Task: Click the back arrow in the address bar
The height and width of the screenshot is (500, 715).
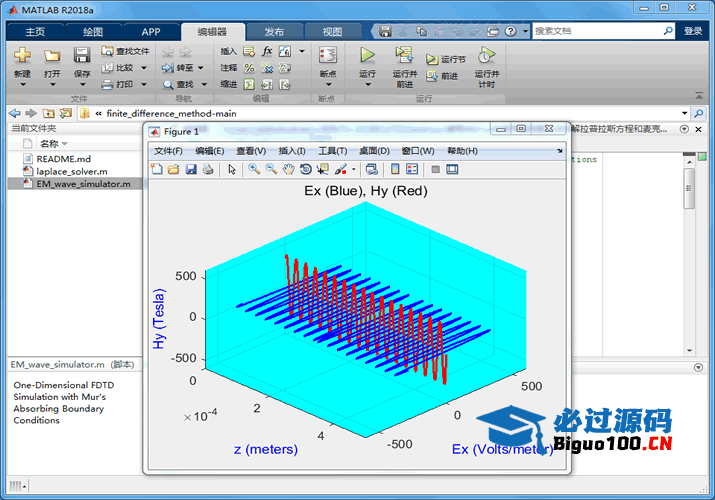Action: click(x=15, y=113)
